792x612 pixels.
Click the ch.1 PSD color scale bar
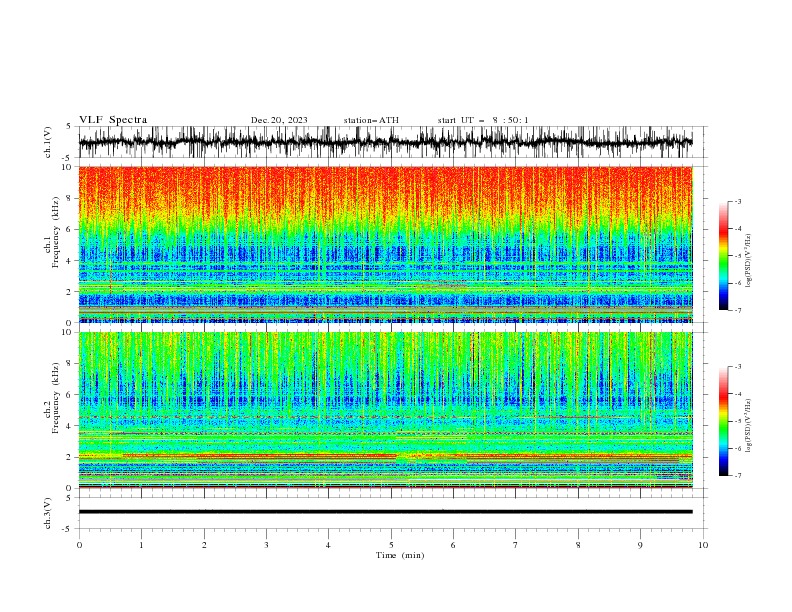click(x=723, y=256)
